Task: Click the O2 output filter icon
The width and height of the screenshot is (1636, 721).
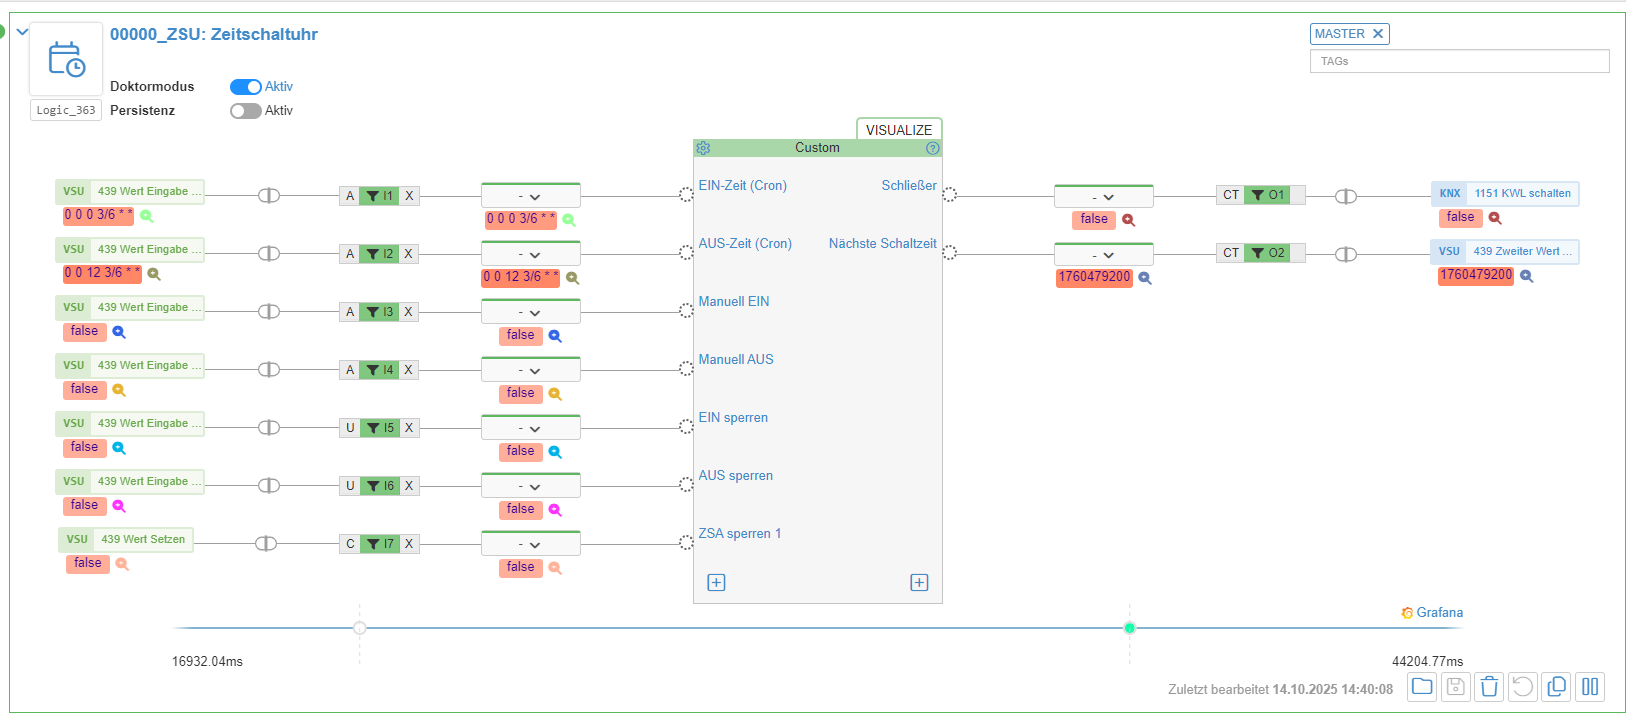Action: tap(1259, 253)
